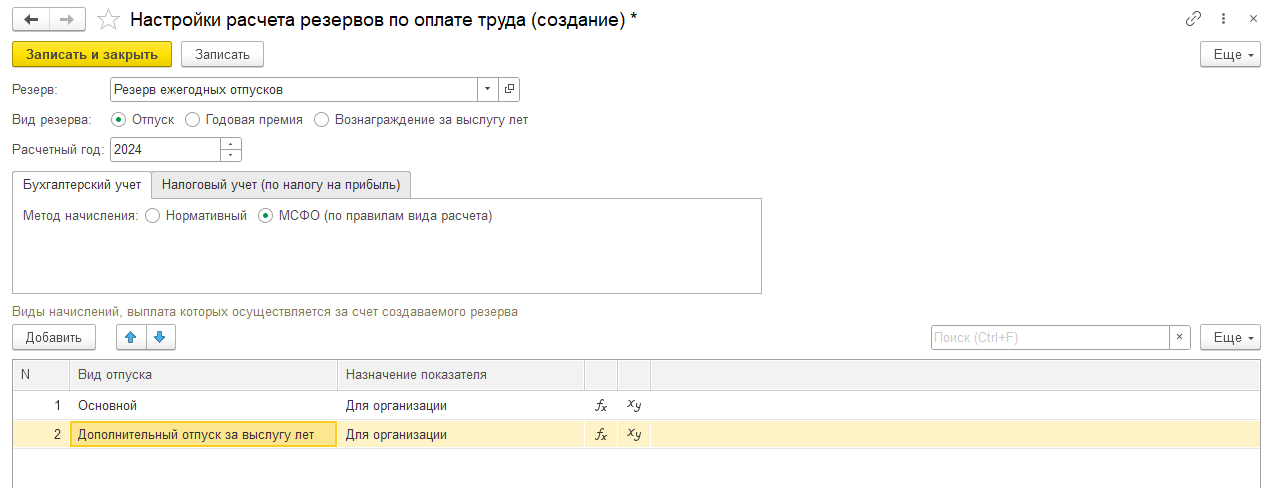Screen dimensions: 1280x488
Task: Open the Резерв field's open-form icon
Action: pyautogui.click(x=509, y=89)
